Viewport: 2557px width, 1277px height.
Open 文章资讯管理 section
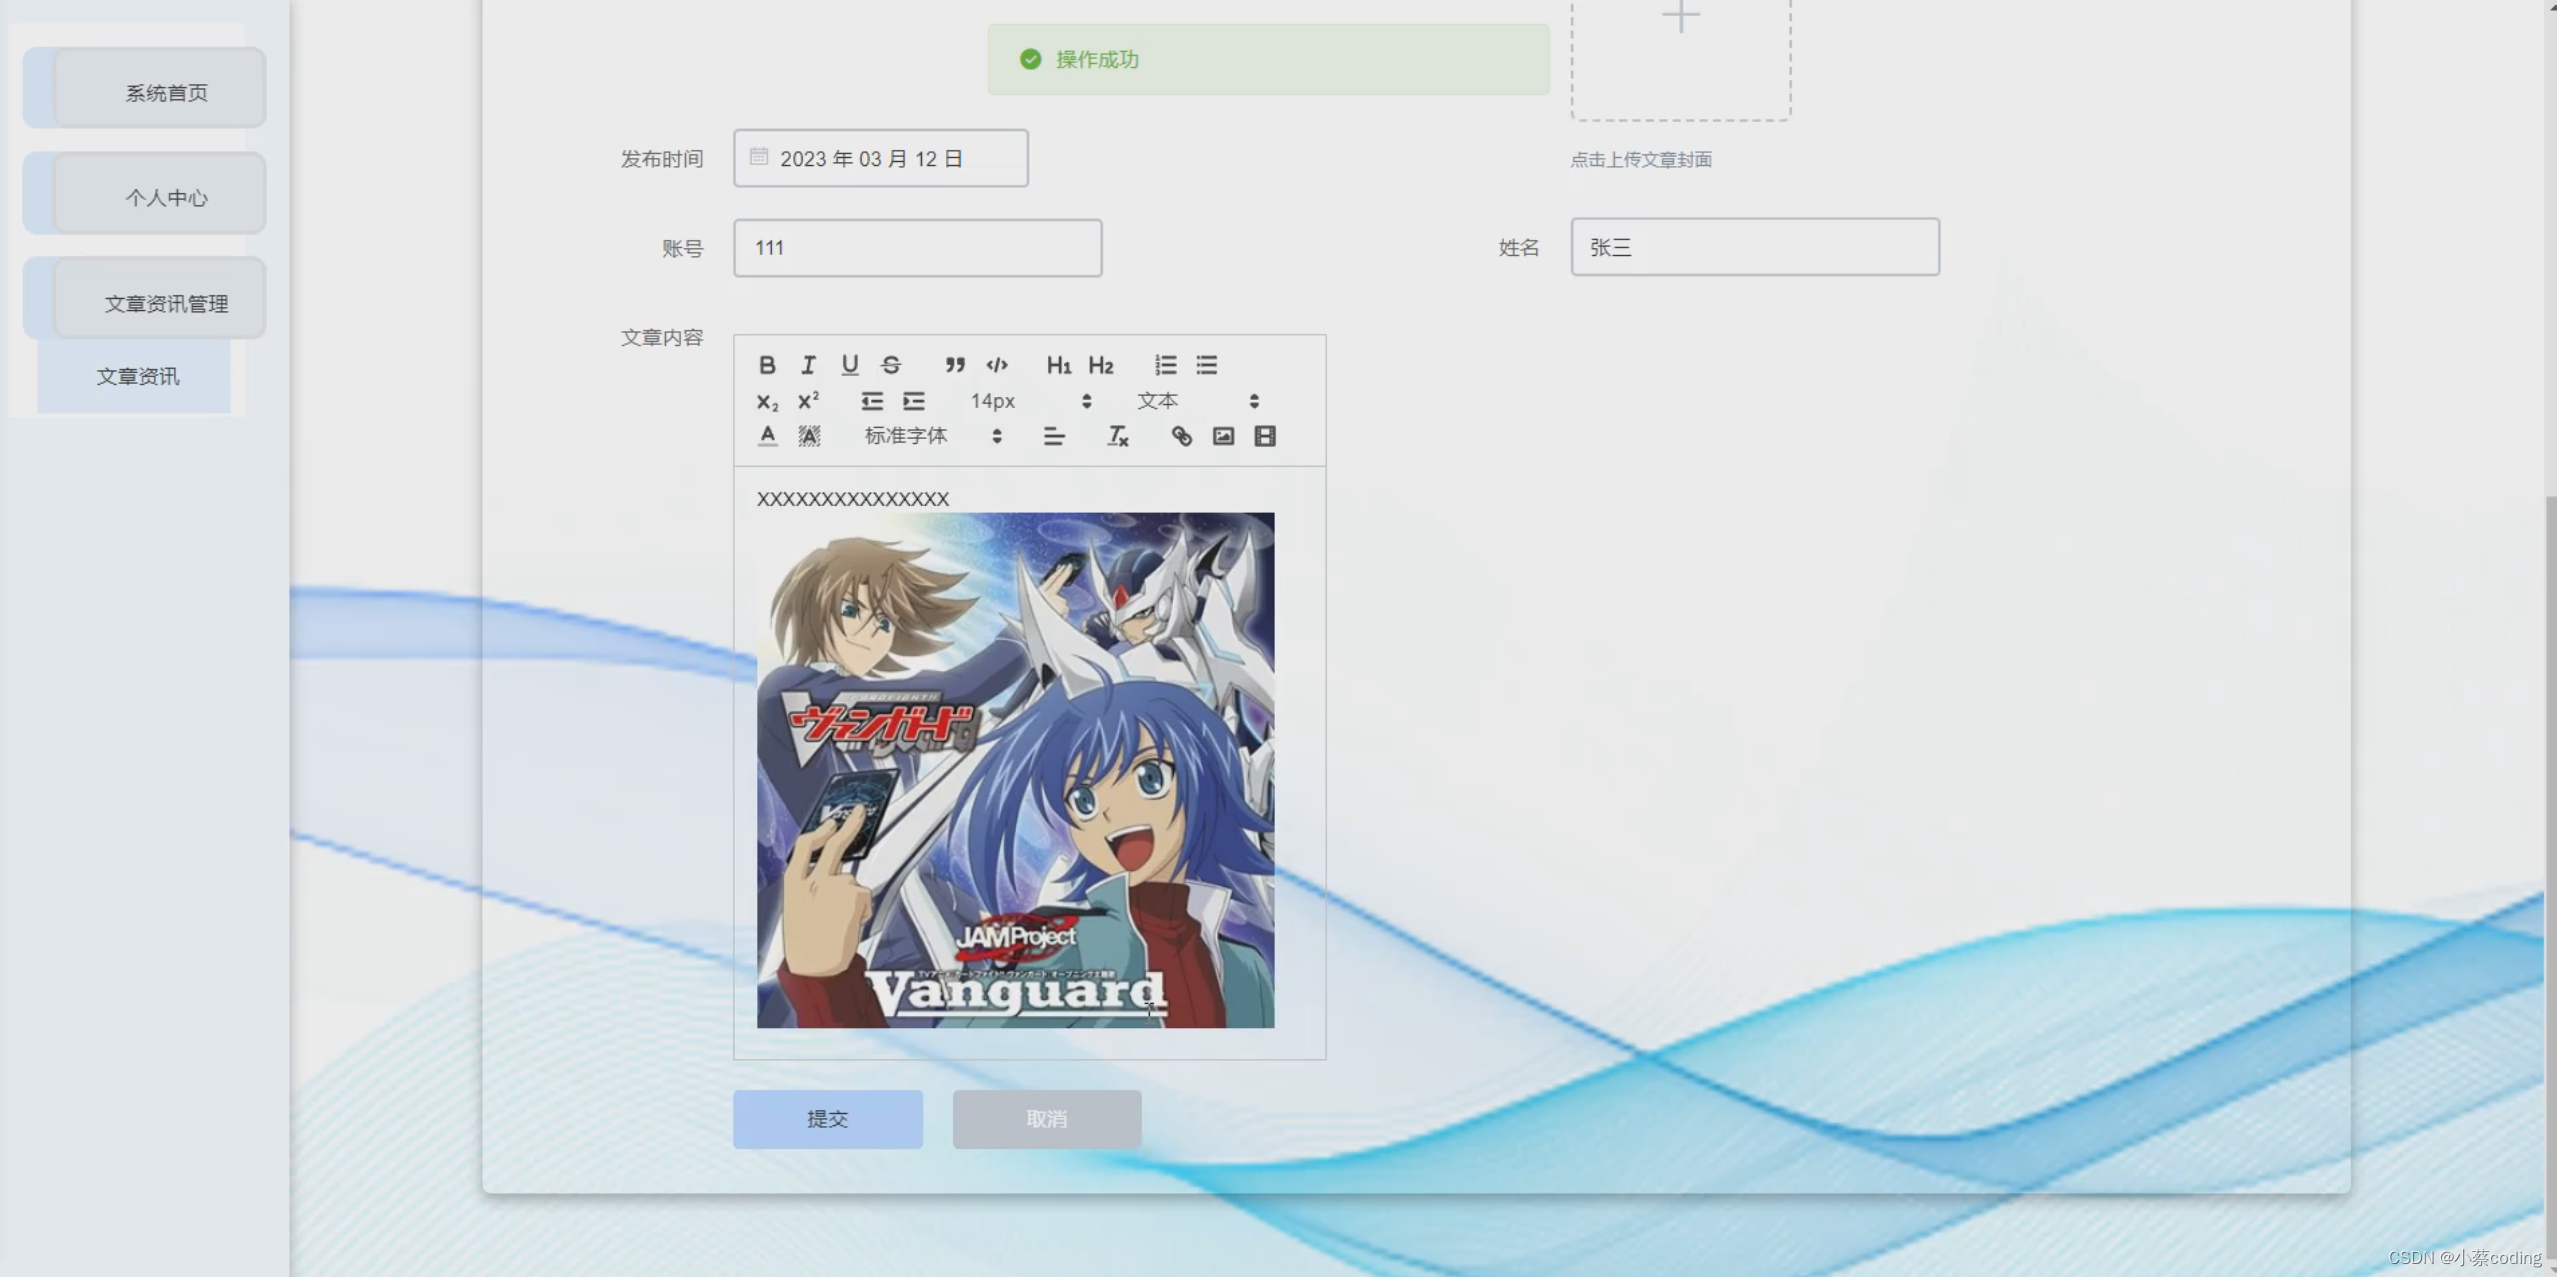click(165, 302)
